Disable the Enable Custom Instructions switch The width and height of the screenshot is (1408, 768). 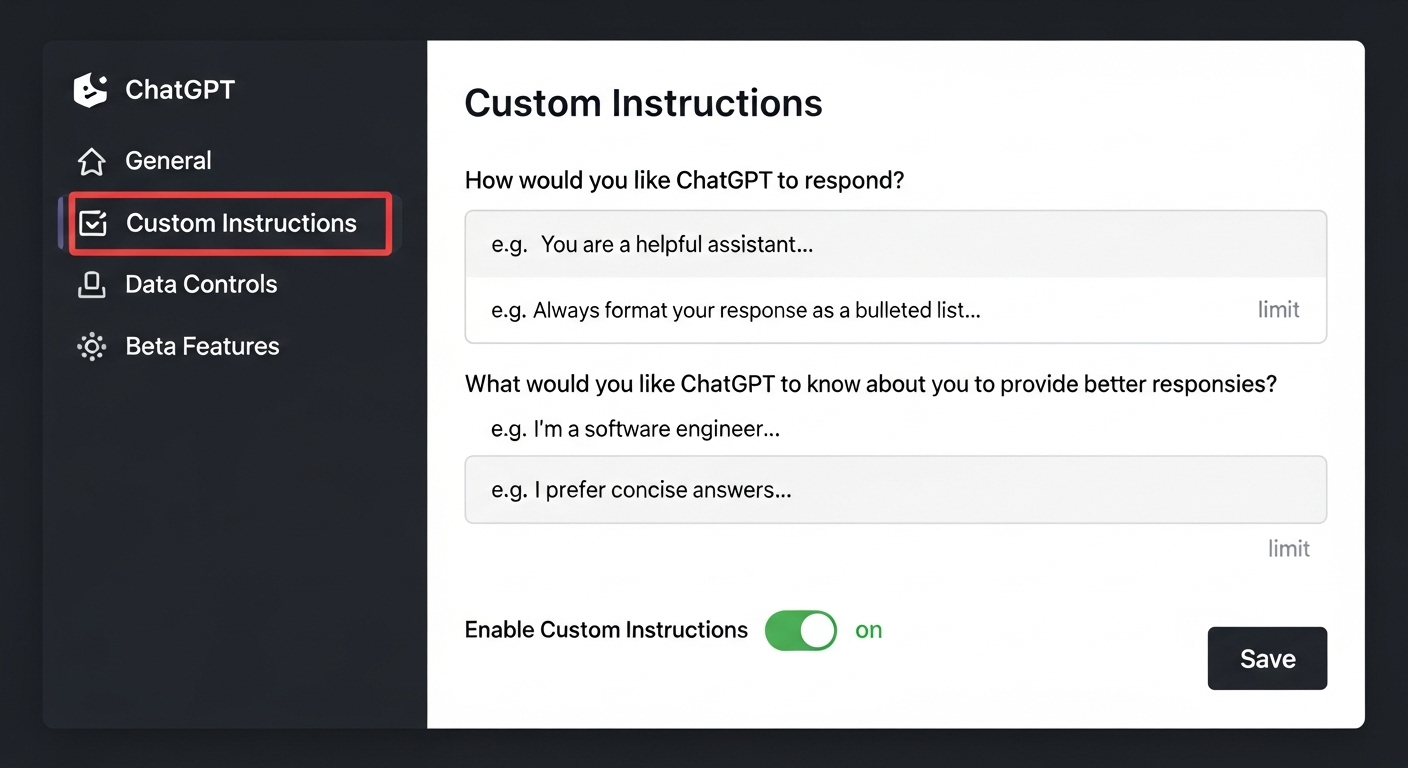click(800, 631)
